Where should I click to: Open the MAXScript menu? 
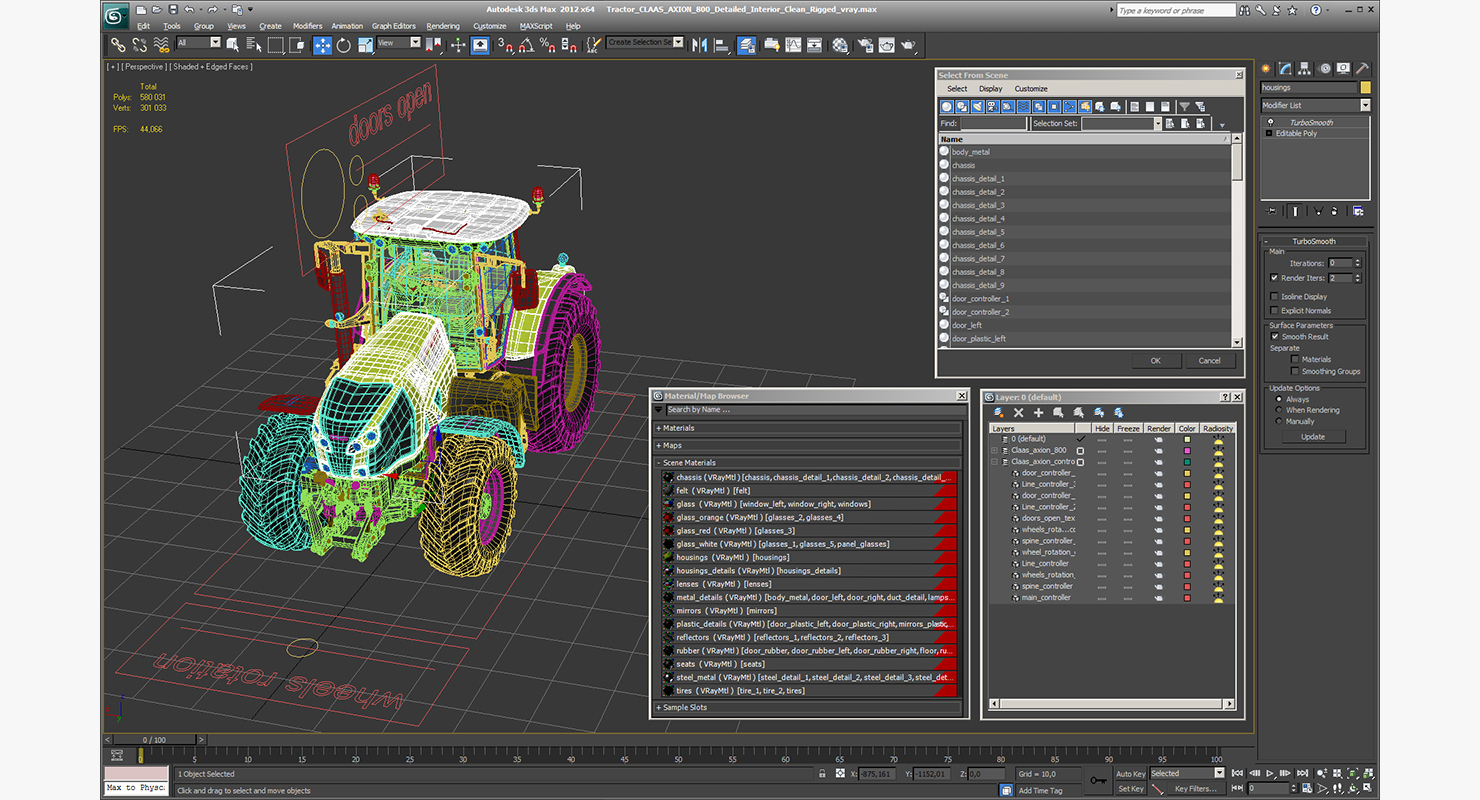[x=536, y=26]
